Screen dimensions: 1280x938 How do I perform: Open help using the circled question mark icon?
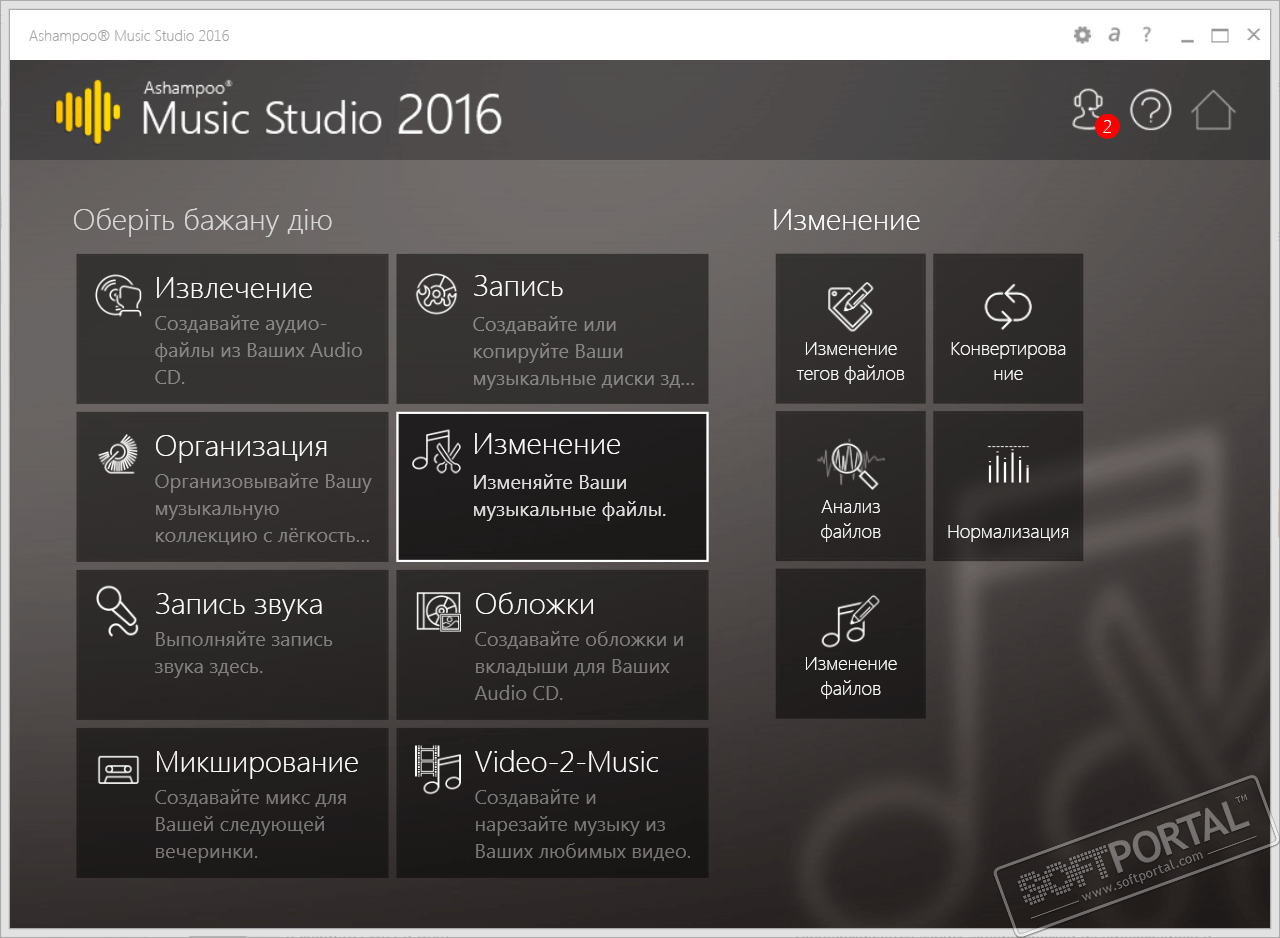[x=1151, y=110]
